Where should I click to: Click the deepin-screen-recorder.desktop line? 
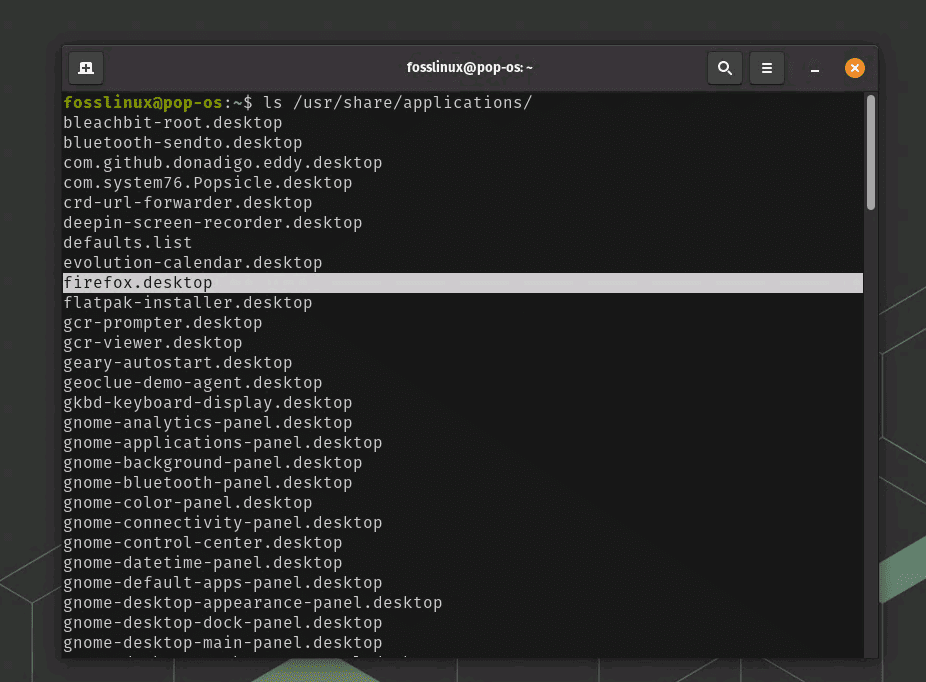212,222
